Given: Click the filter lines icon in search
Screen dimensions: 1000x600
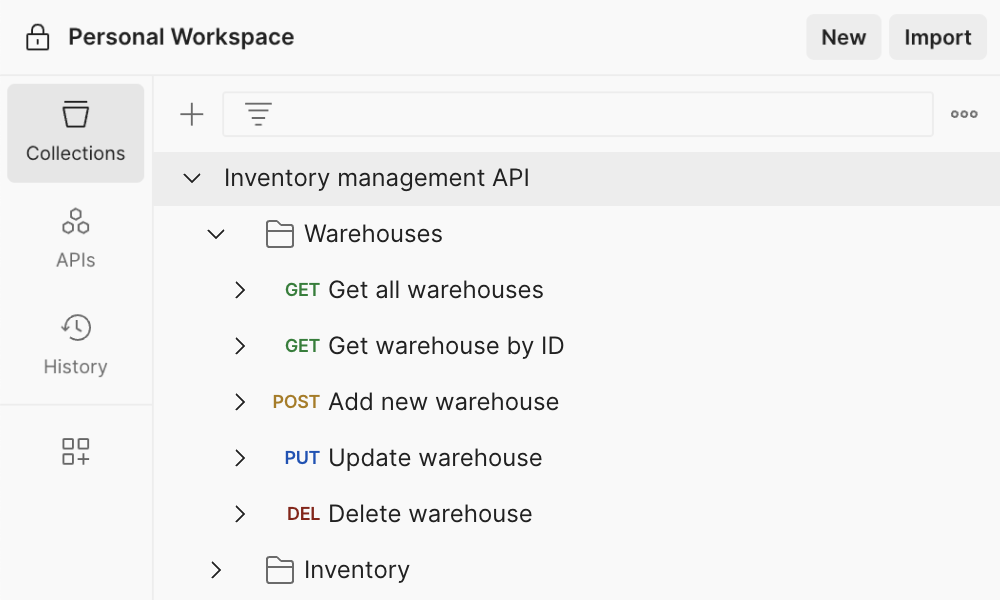Looking at the screenshot, I should 259,115.
